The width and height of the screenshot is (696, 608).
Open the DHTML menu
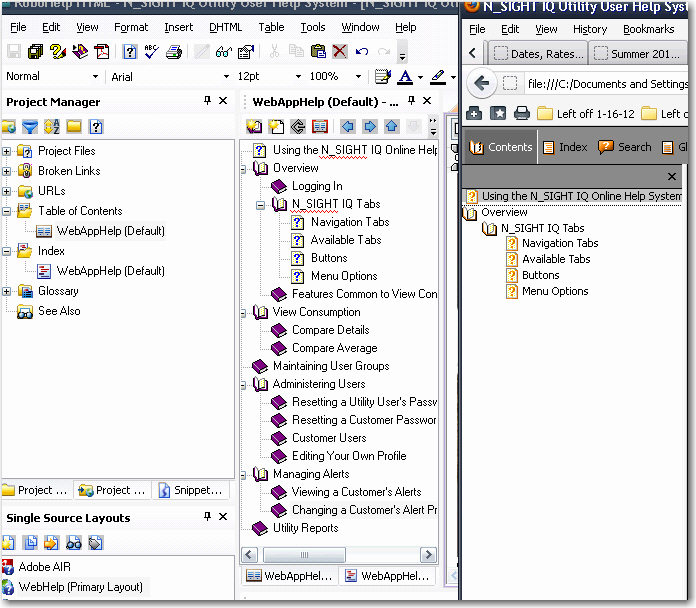pos(225,28)
